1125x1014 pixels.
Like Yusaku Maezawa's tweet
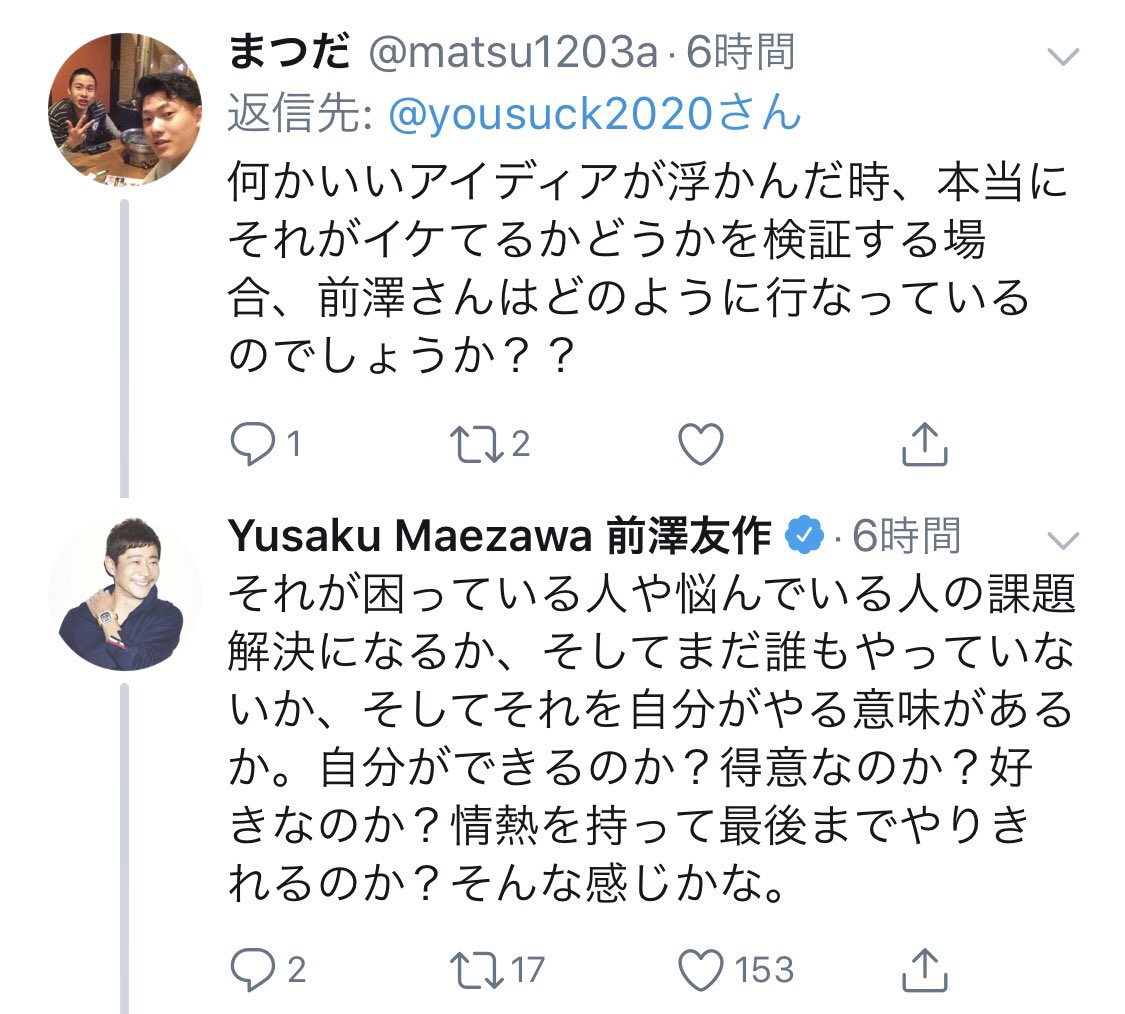pyautogui.click(x=700, y=968)
